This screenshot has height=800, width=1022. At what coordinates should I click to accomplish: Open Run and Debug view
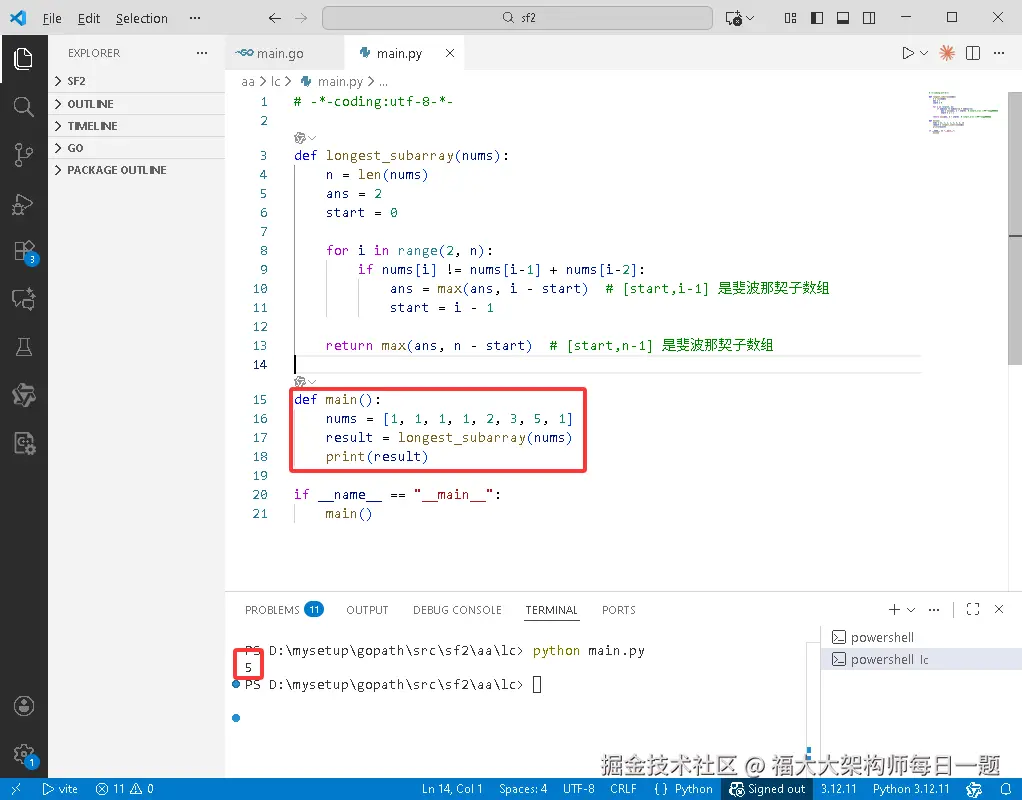tap(23, 203)
